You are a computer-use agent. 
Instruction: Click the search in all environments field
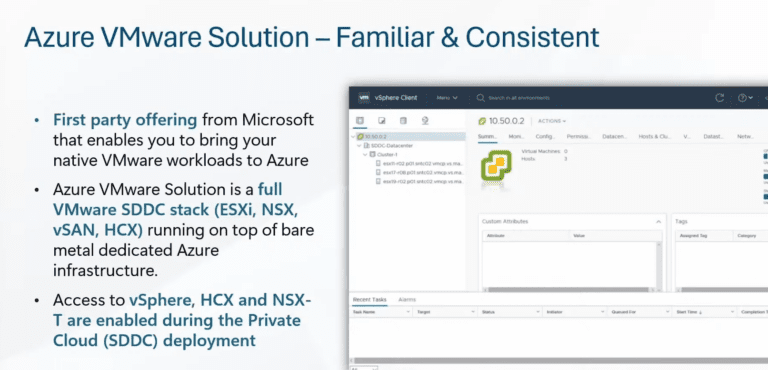[519, 98]
